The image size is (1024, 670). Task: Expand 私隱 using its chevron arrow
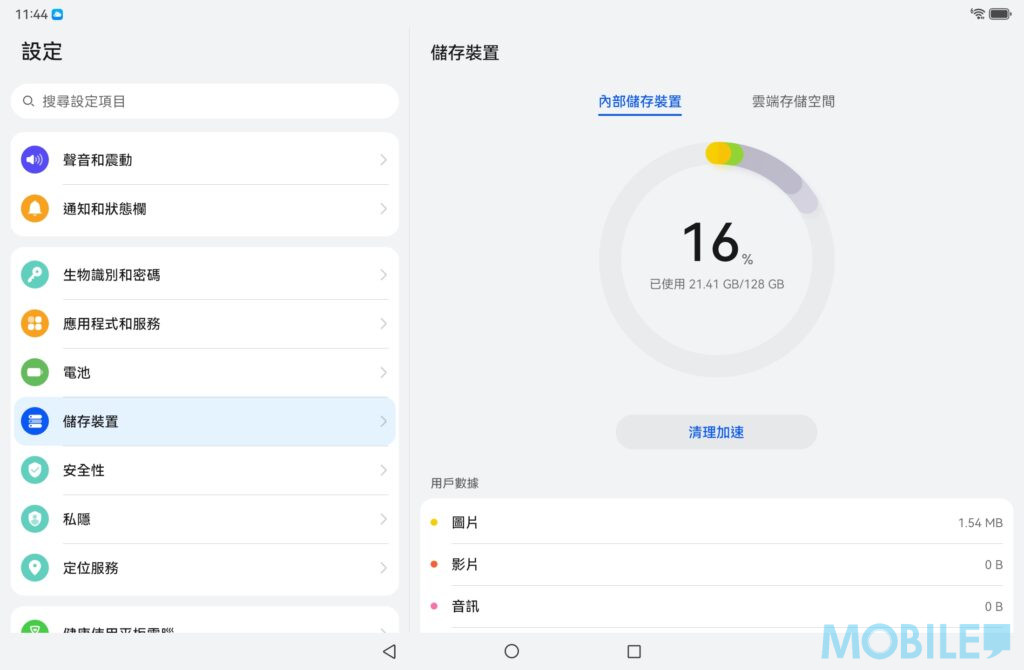coord(383,519)
